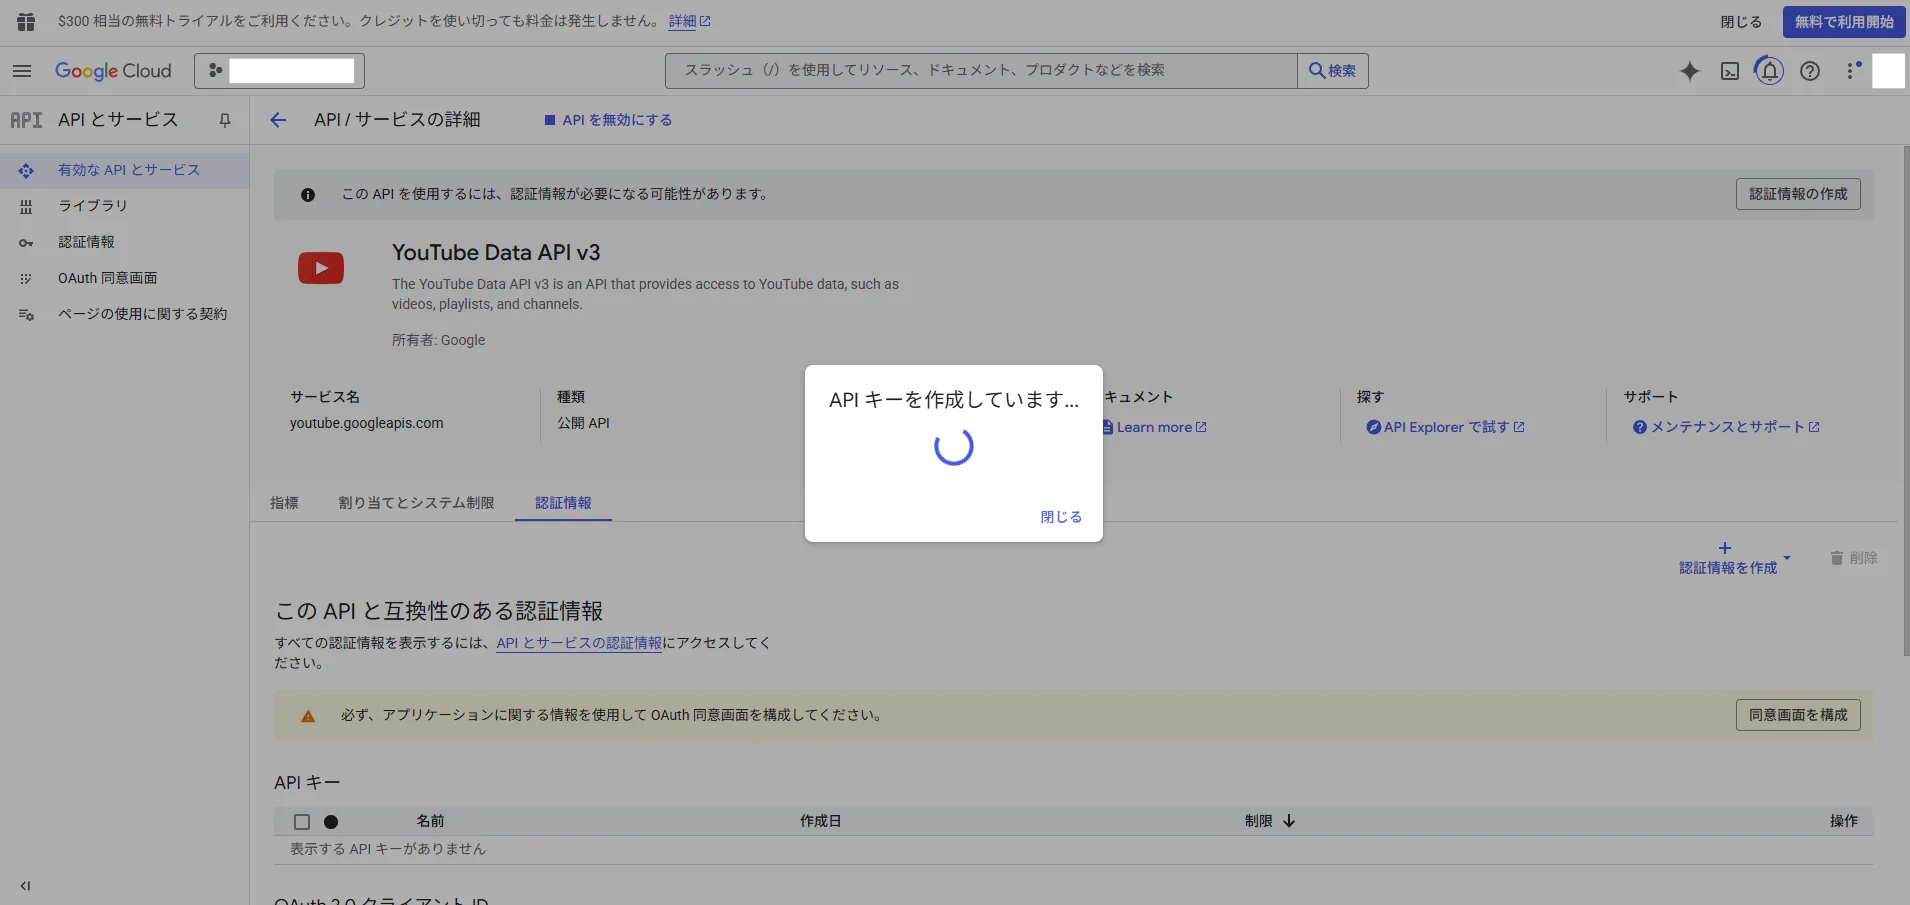This screenshot has height=905, width=1910.
Task: Click the YouTube Data API v3 title
Action: [x=496, y=253]
